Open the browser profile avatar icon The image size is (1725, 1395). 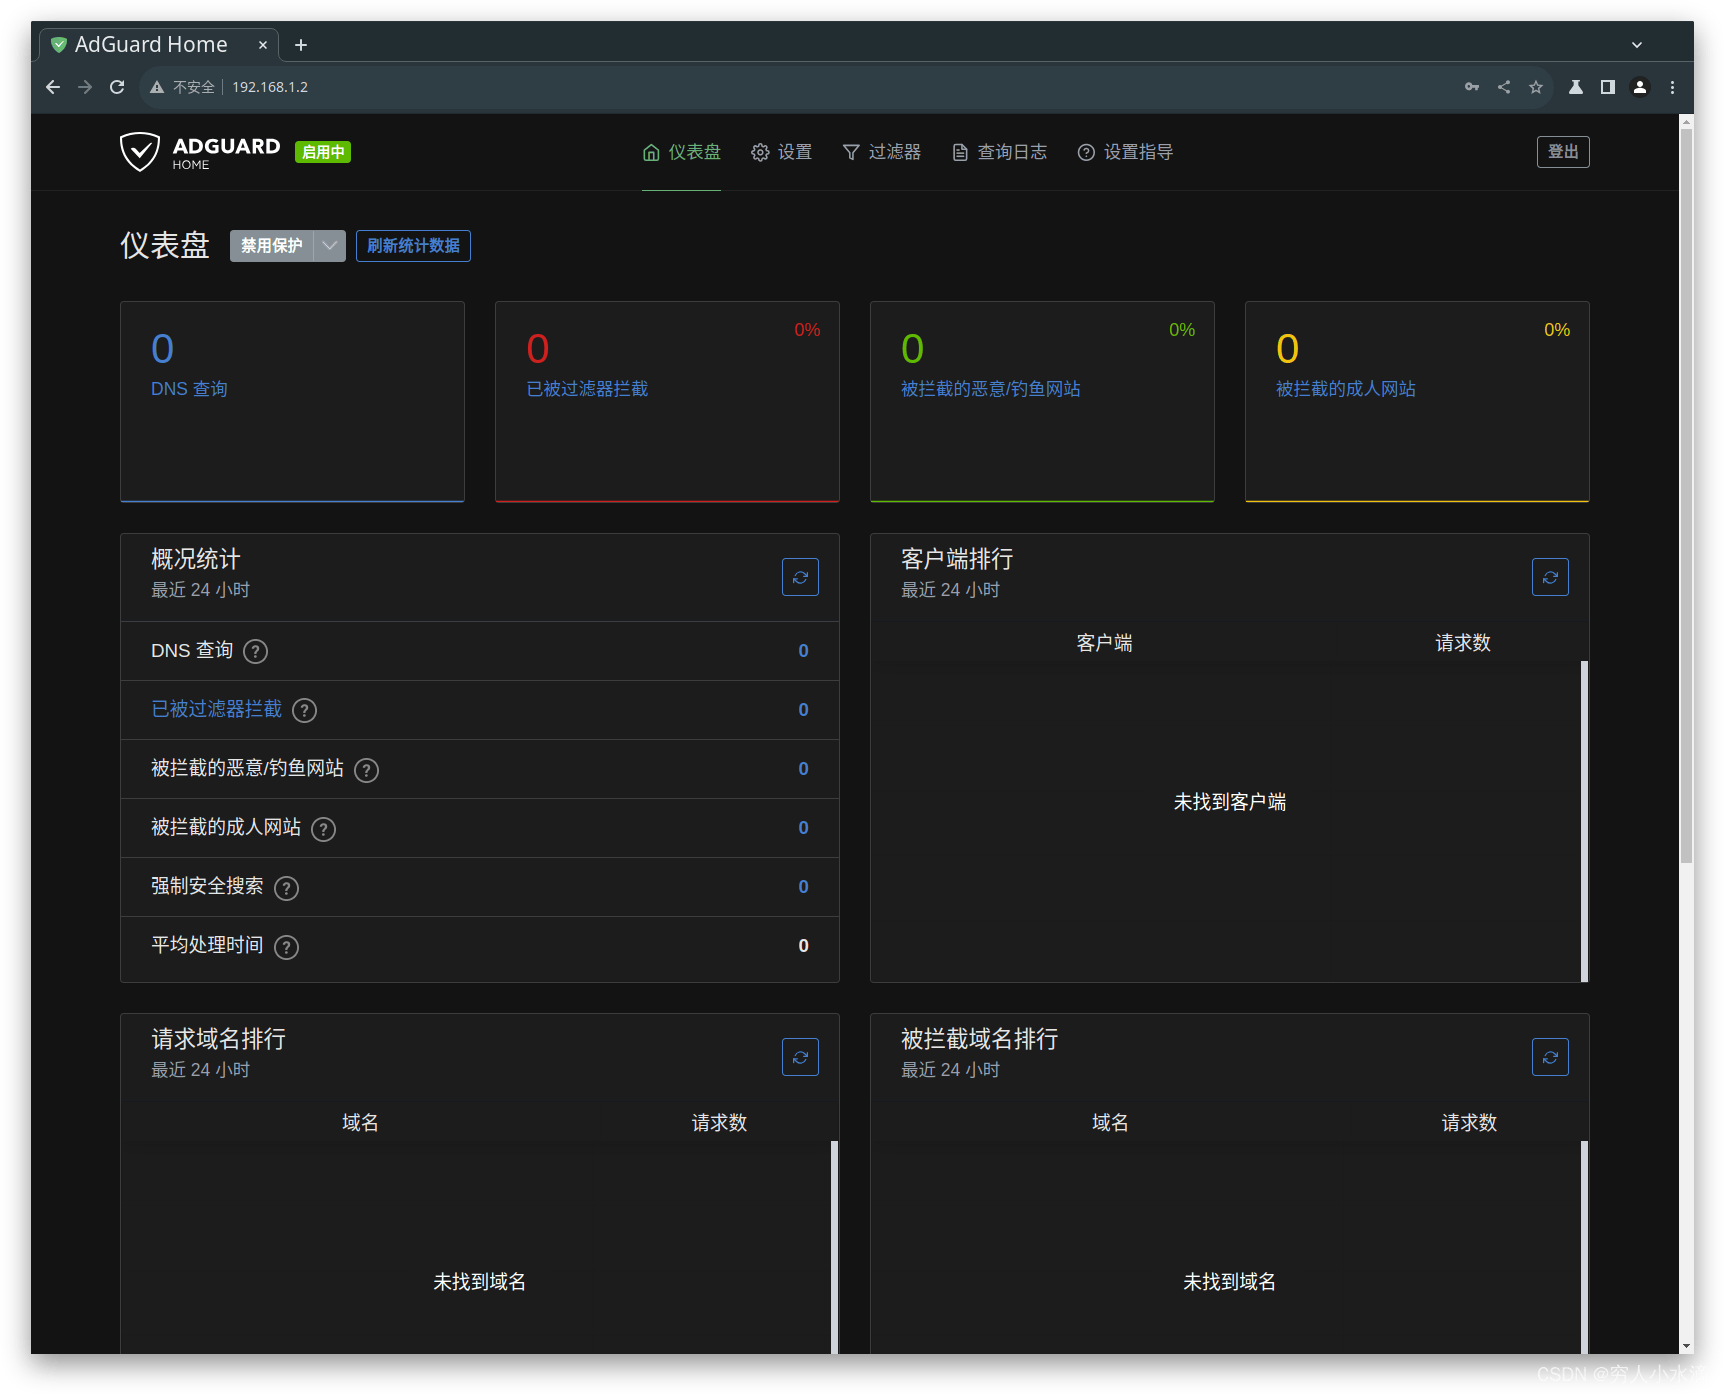point(1640,87)
